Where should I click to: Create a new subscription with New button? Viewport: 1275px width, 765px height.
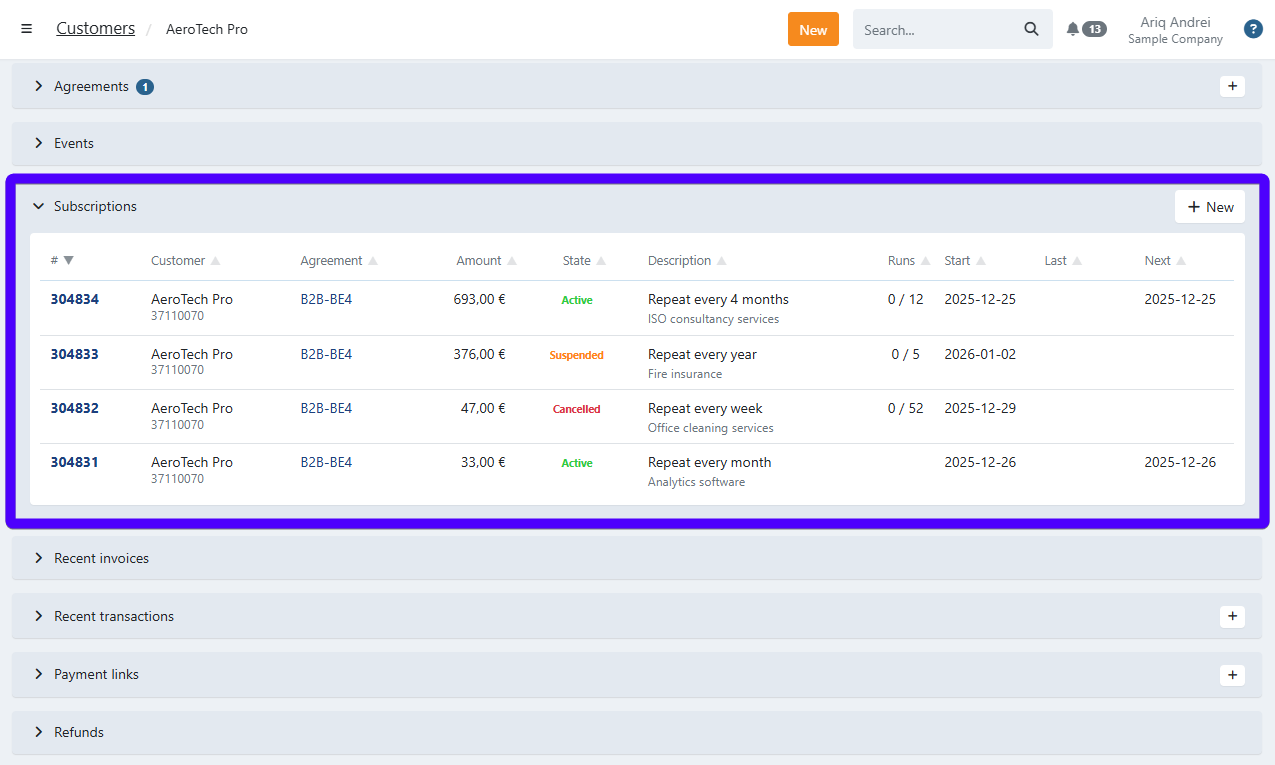[1209, 207]
